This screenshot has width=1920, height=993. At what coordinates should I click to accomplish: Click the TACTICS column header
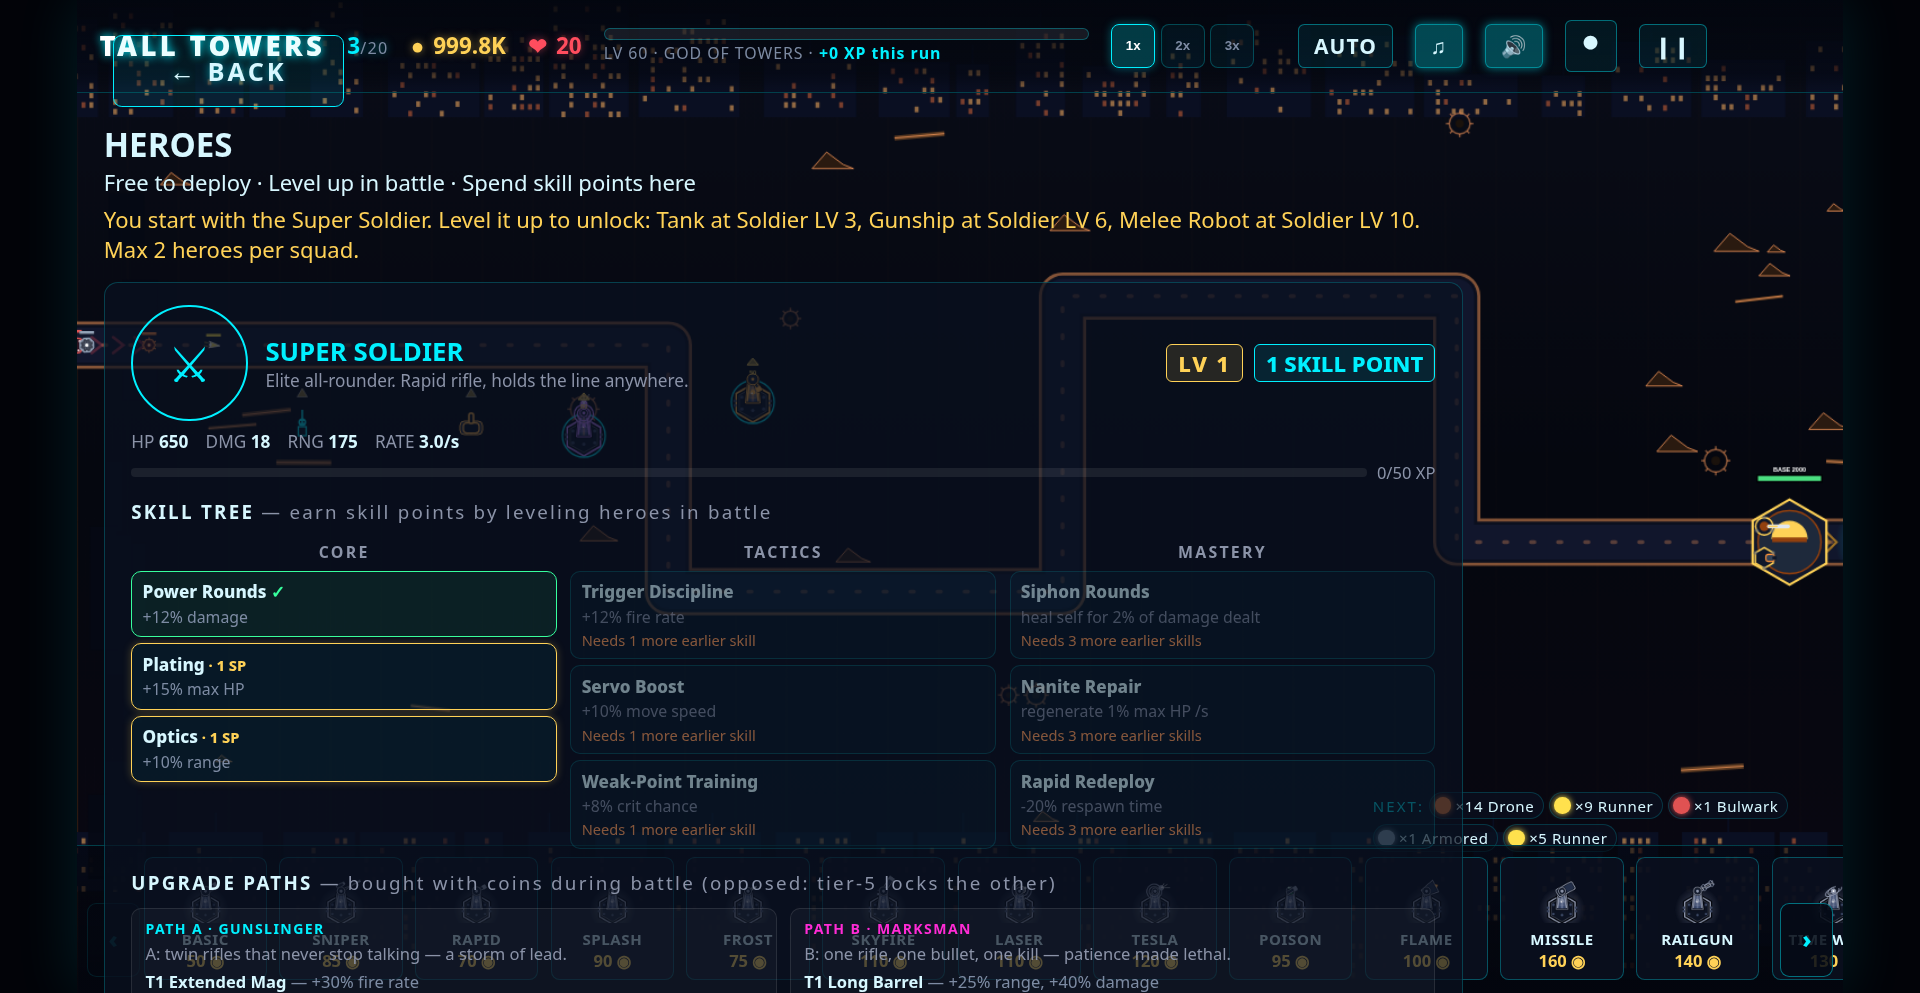pos(783,552)
